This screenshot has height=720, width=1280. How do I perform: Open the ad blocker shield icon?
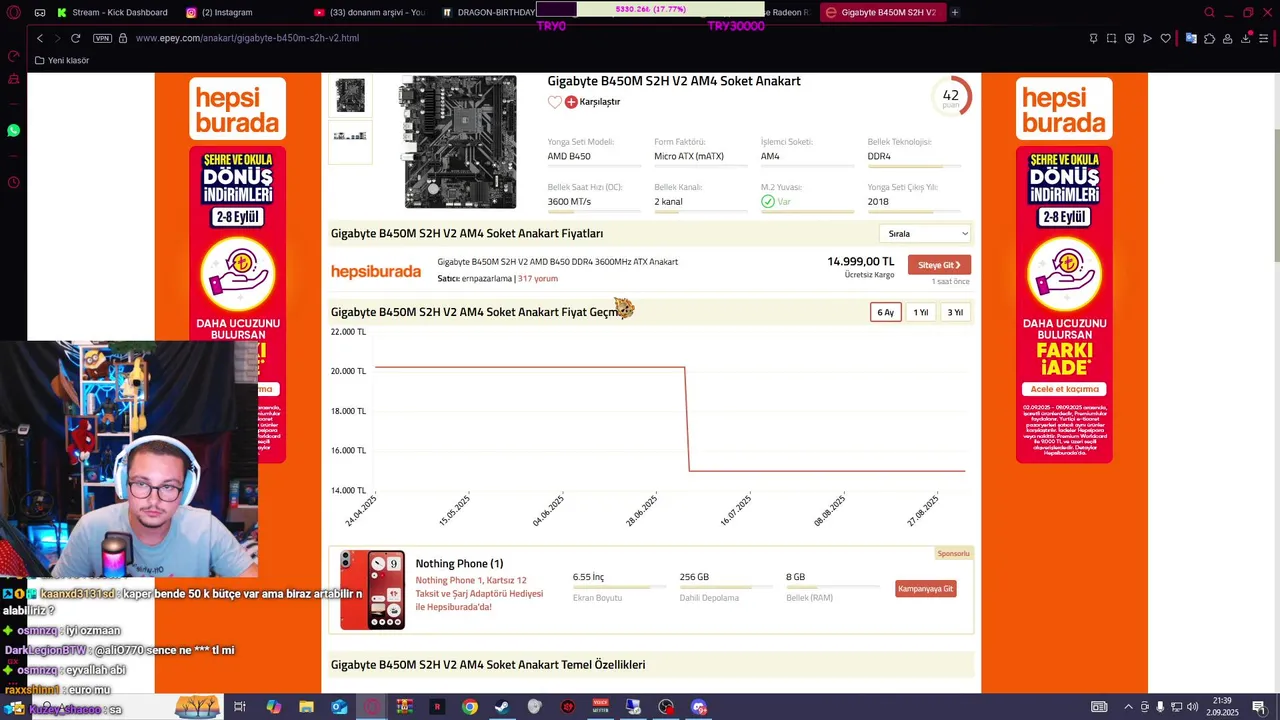point(1129,38)
